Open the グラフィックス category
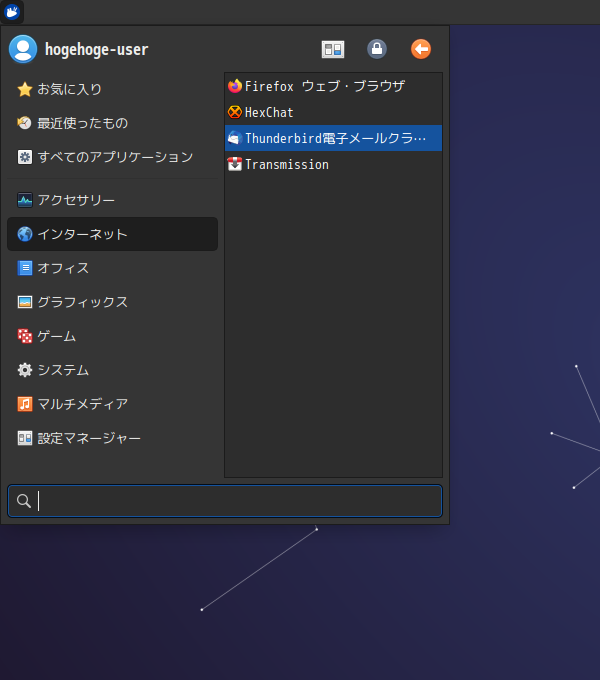This screenshot has height=680, width=600. [x=112, y=302]
